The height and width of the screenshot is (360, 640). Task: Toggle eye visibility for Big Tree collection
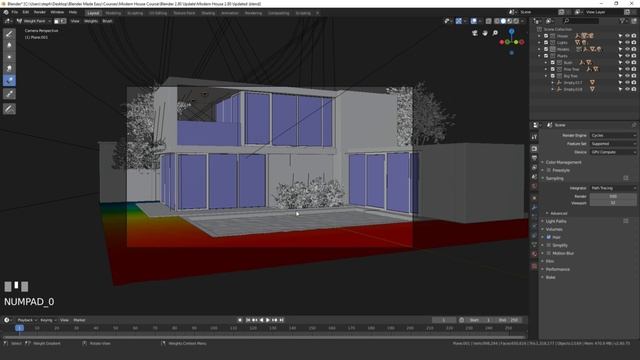tap(627, 76)
